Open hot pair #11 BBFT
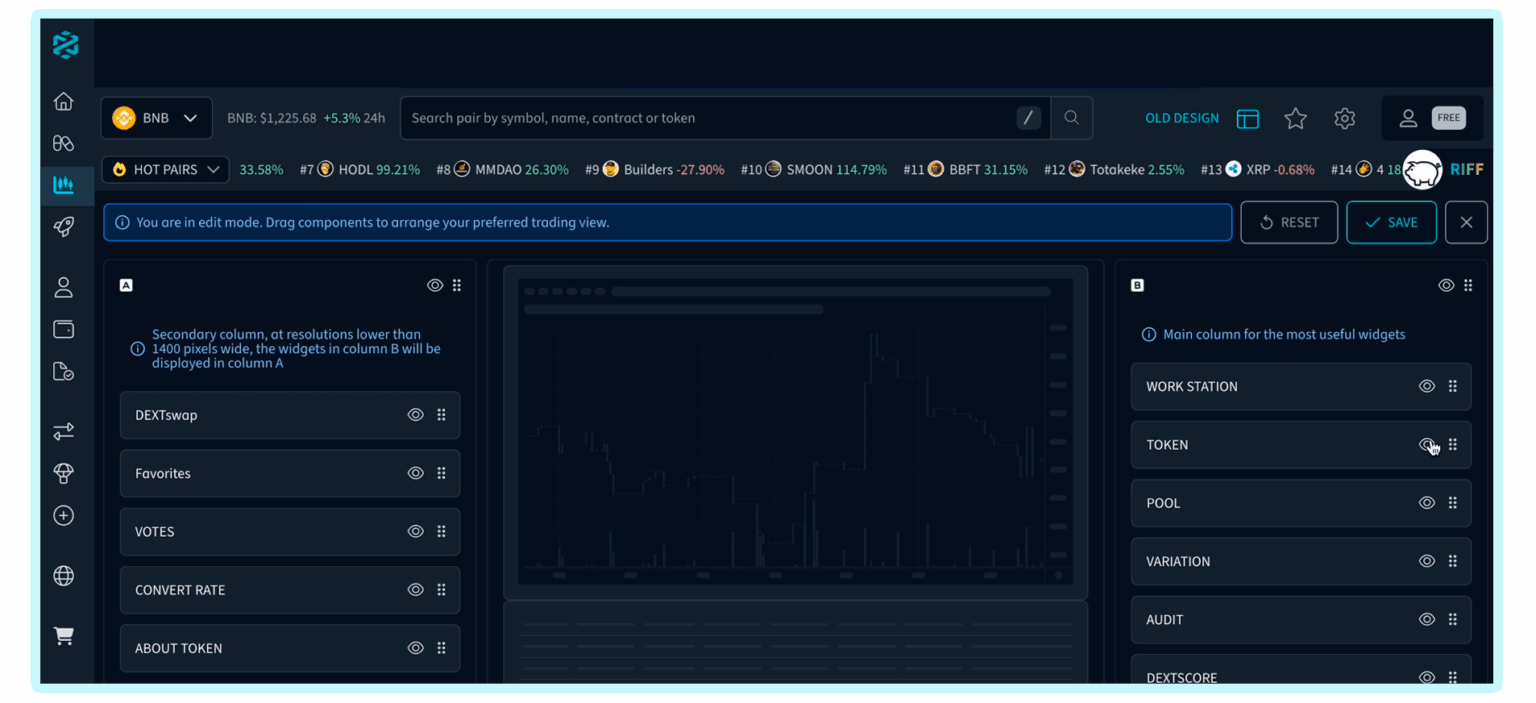Image resolution: width=1536 pixels, height=703 pixels. [965, 170]
